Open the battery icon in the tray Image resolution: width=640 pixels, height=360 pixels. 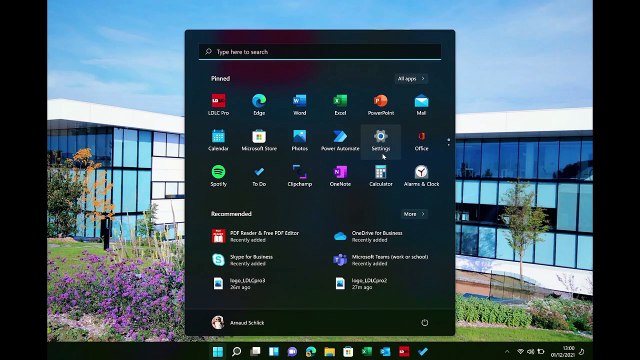pyautogui.click(x=541, y=351)
